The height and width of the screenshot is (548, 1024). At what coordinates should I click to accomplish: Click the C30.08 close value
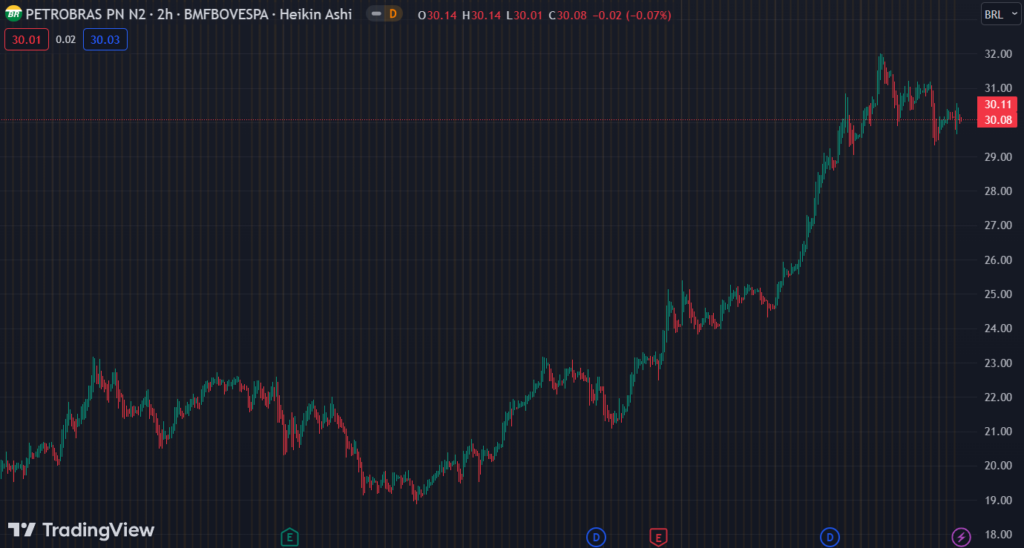click(x=568, y=14)
